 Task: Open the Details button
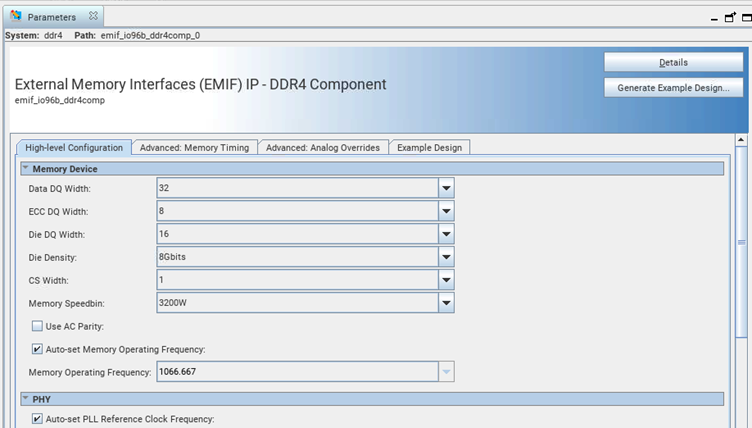tap(673, 62)
